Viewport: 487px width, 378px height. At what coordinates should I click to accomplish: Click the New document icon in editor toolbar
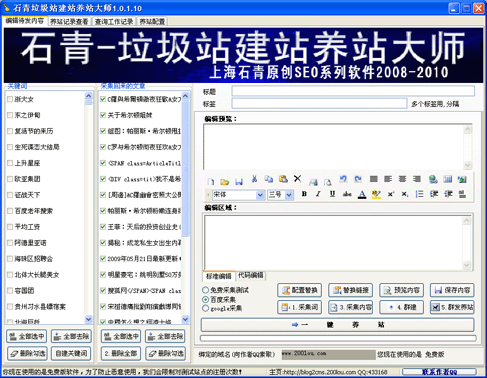point(211,181)
